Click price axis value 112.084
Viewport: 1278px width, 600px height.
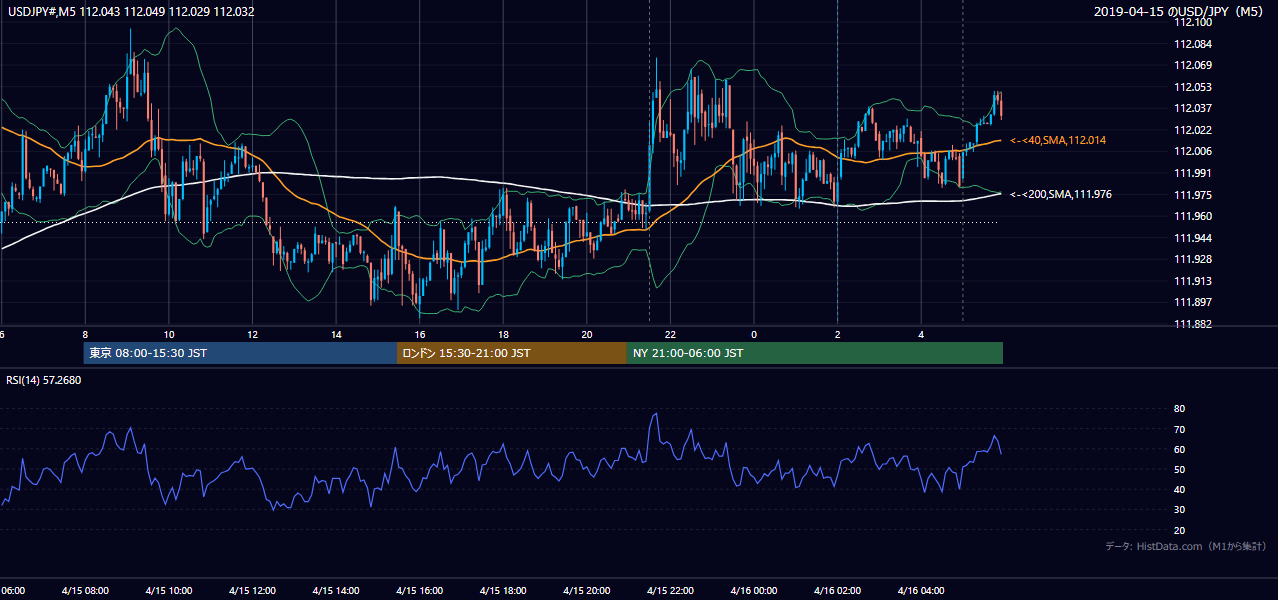point(1194,44)
